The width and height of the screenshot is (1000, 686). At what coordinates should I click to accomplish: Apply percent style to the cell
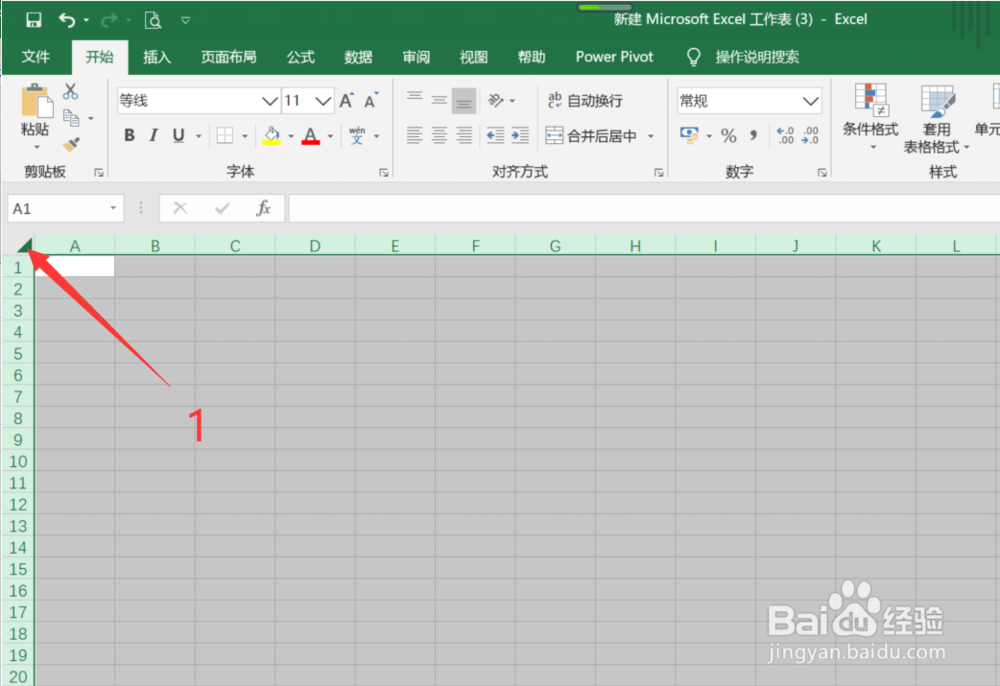pos(729,135)
